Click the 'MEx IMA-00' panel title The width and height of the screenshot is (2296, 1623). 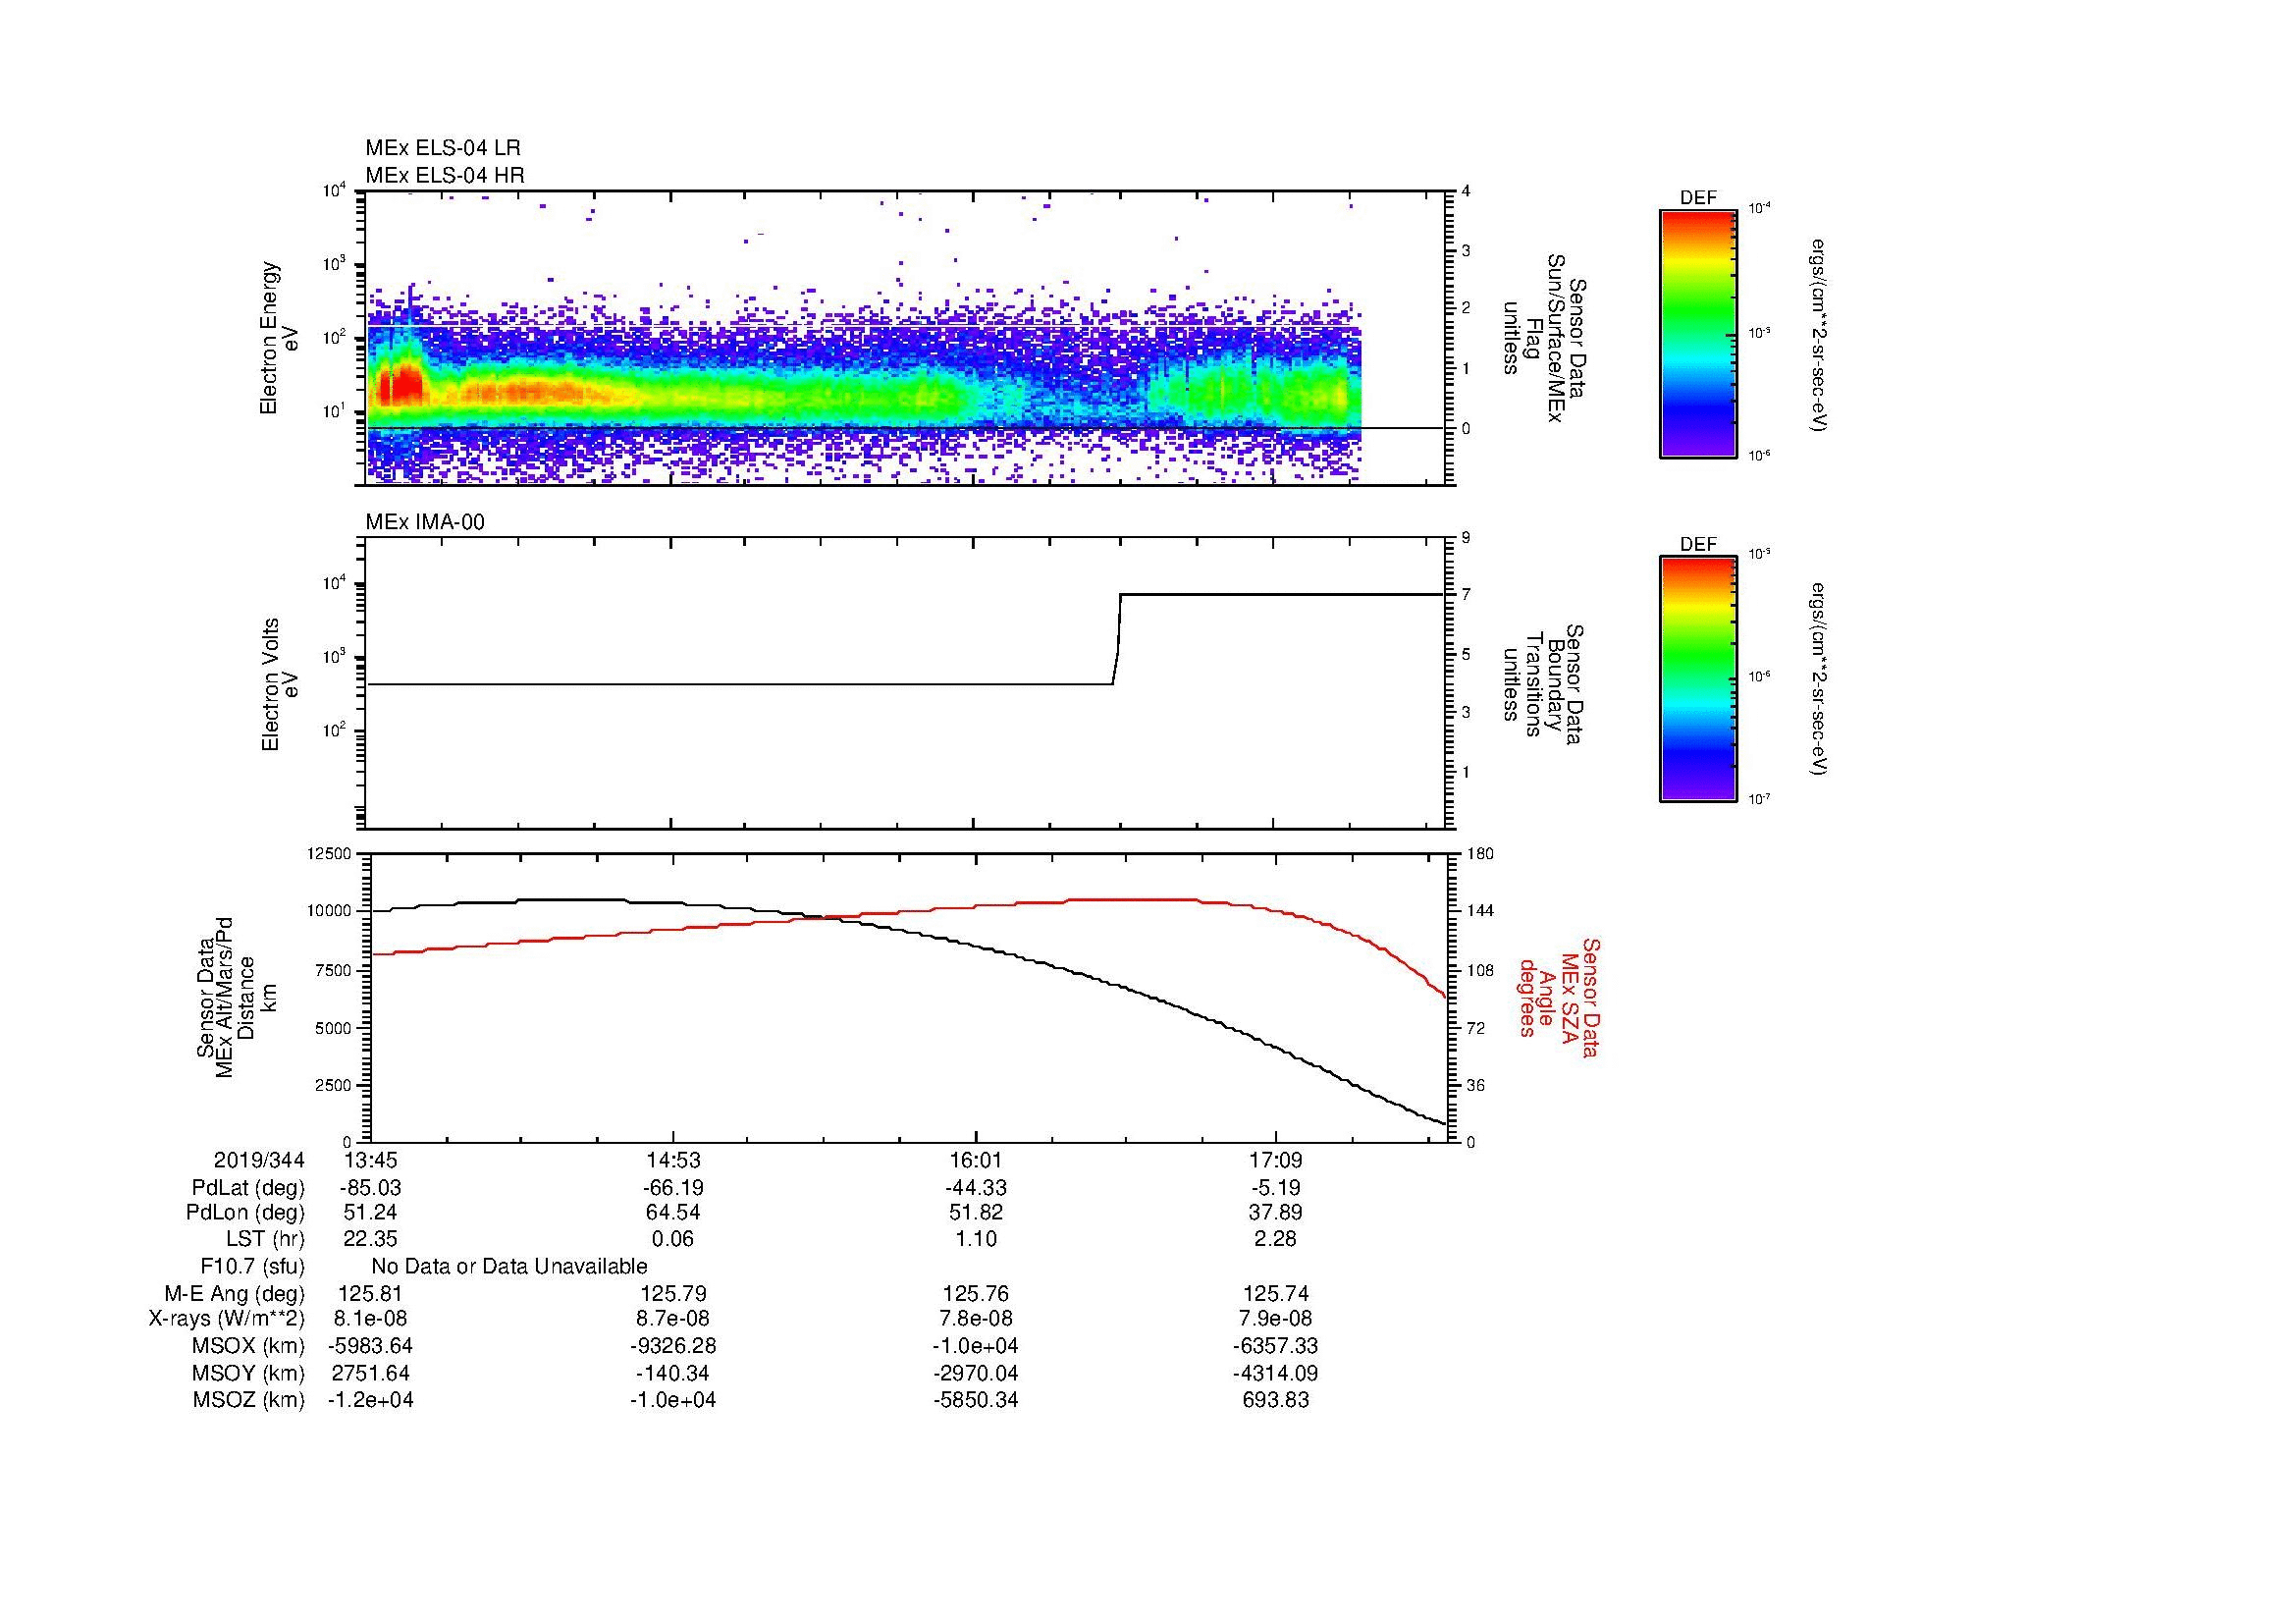coord(425,522)
